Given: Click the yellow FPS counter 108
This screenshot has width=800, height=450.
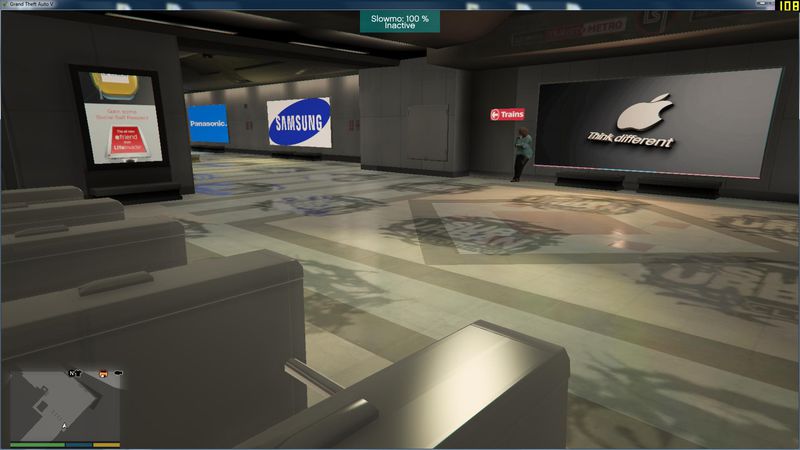Looking at the screenshot, I should (788, 6).
